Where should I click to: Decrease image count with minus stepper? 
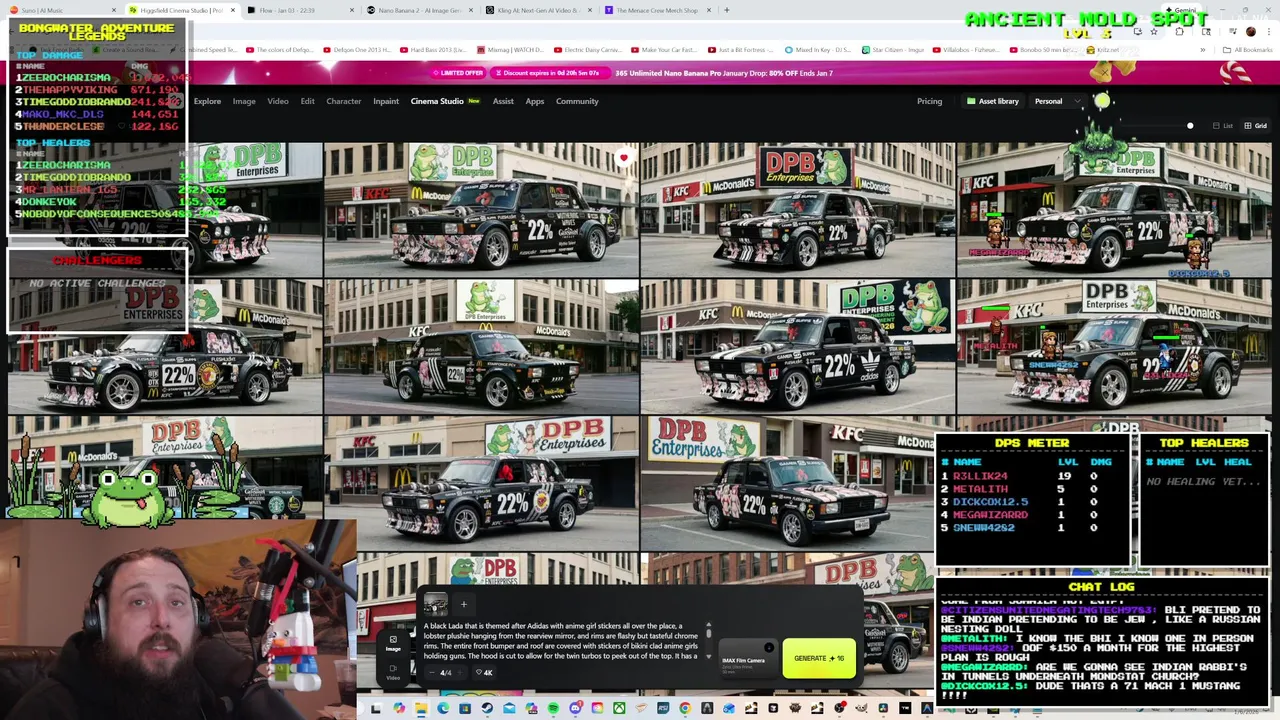coord(432,673)
